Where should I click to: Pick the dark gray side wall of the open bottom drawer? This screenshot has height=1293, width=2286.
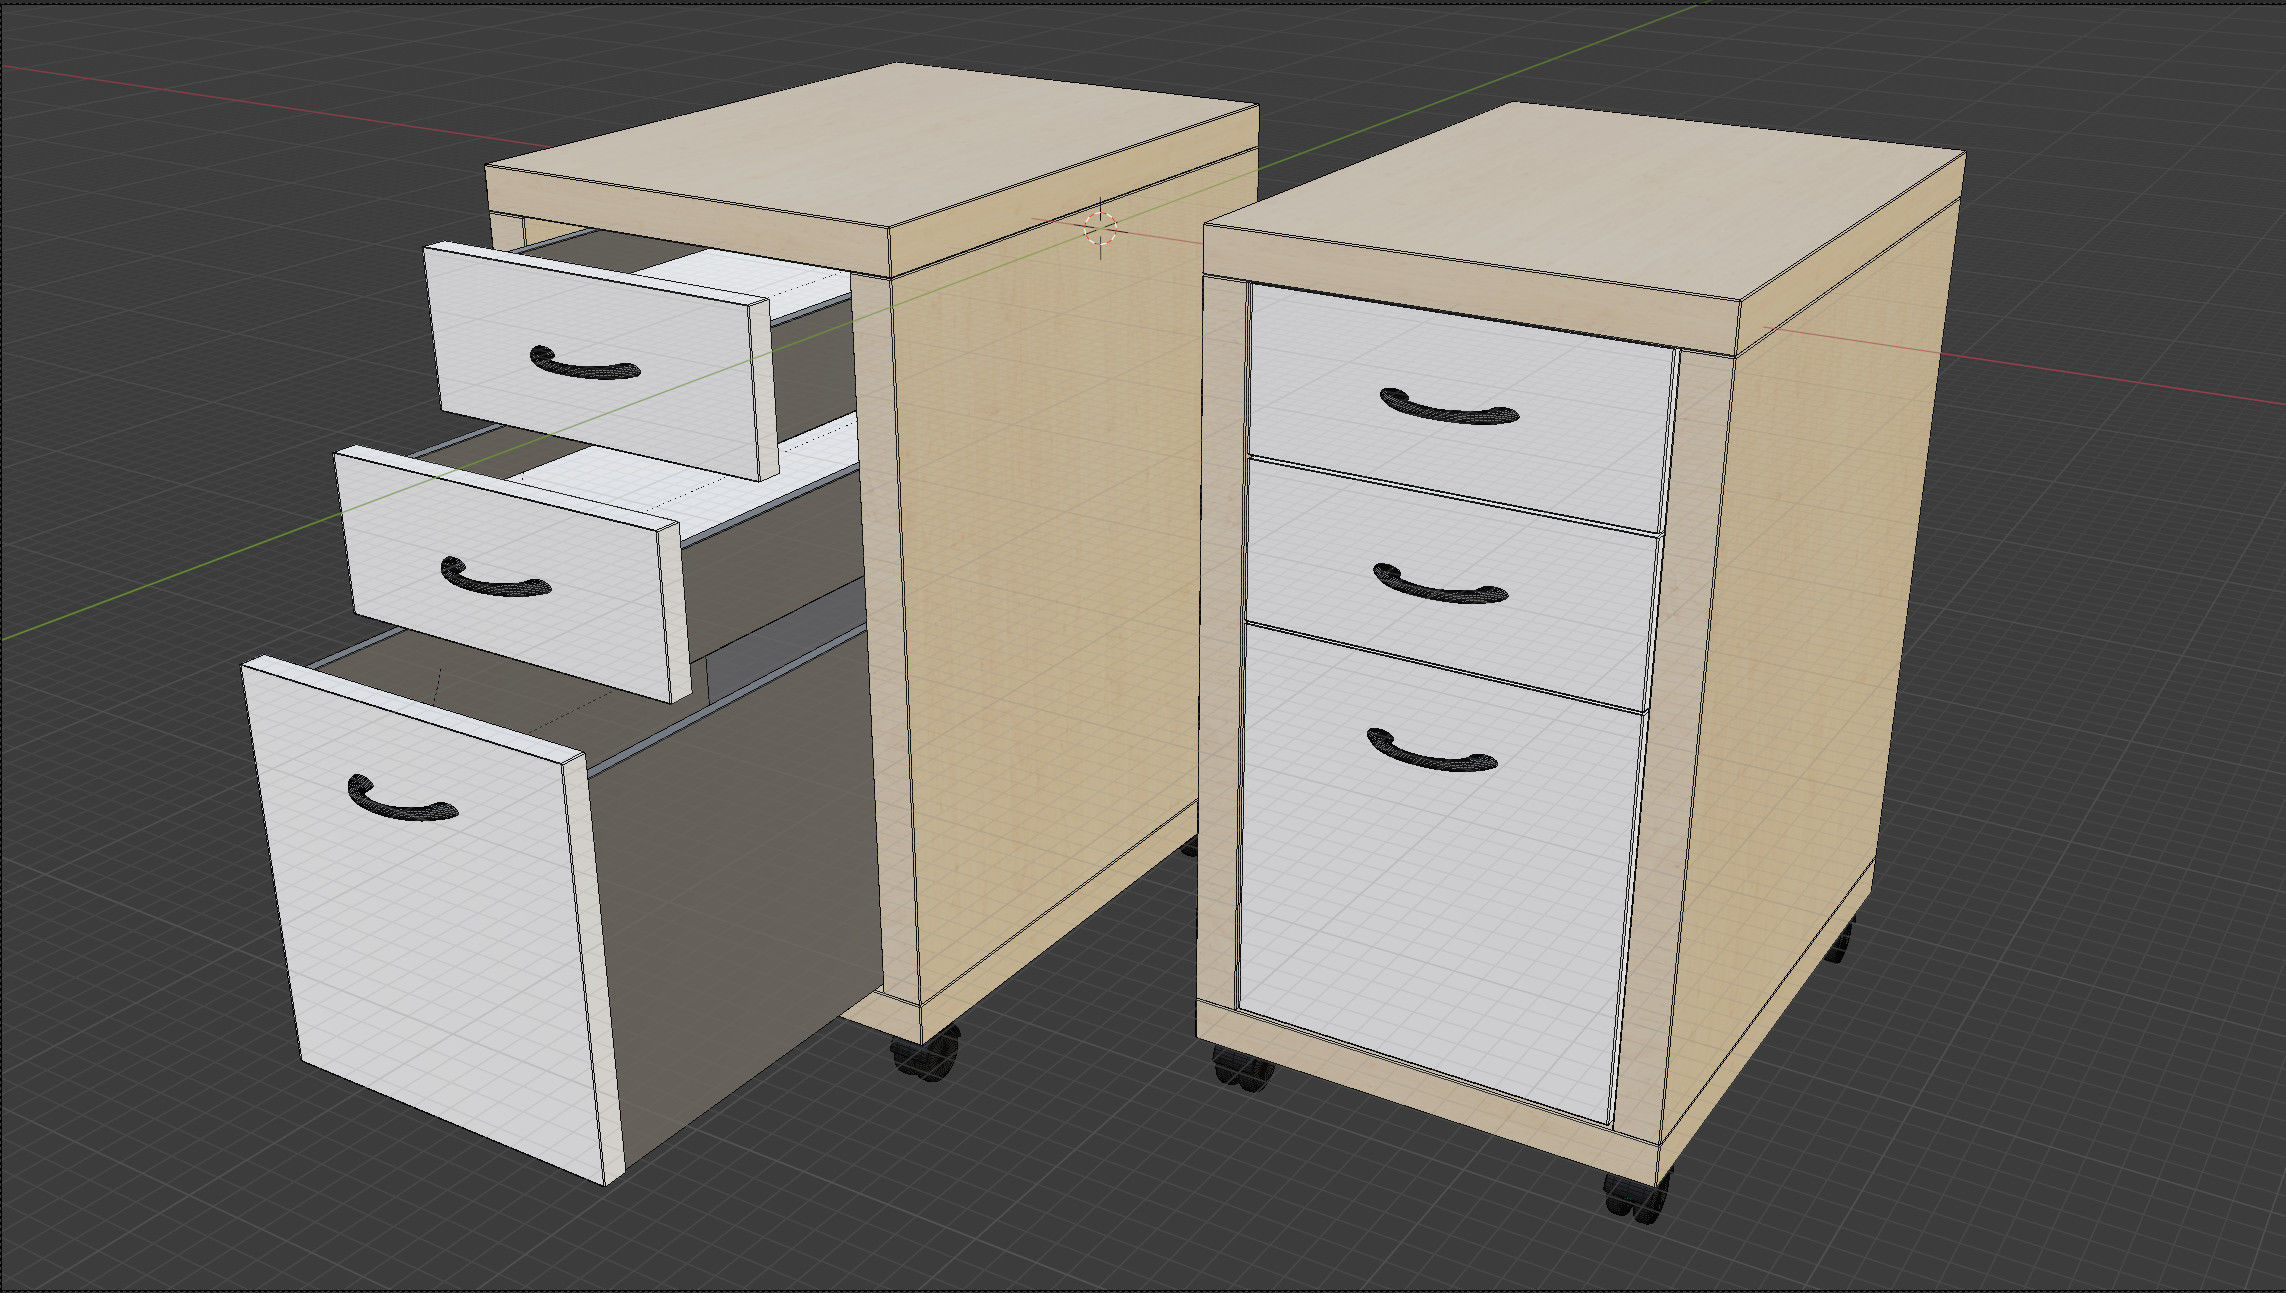point(740,890)
